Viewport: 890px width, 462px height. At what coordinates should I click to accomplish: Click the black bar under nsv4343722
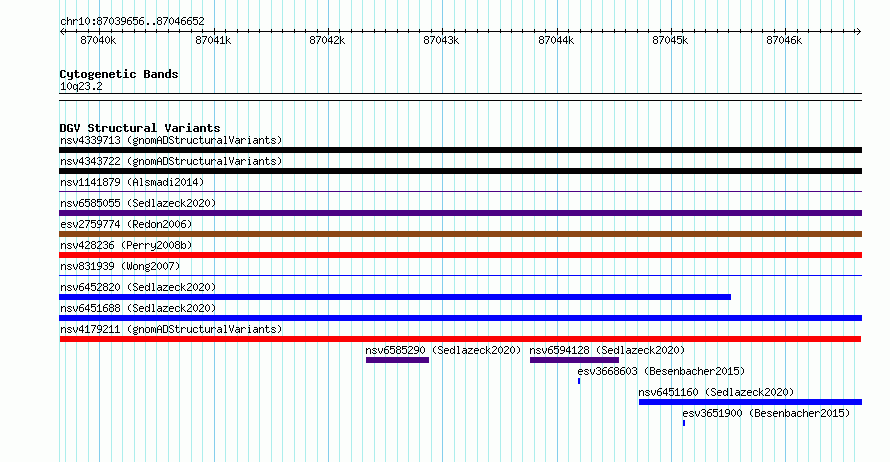click(x=460, y=171)
